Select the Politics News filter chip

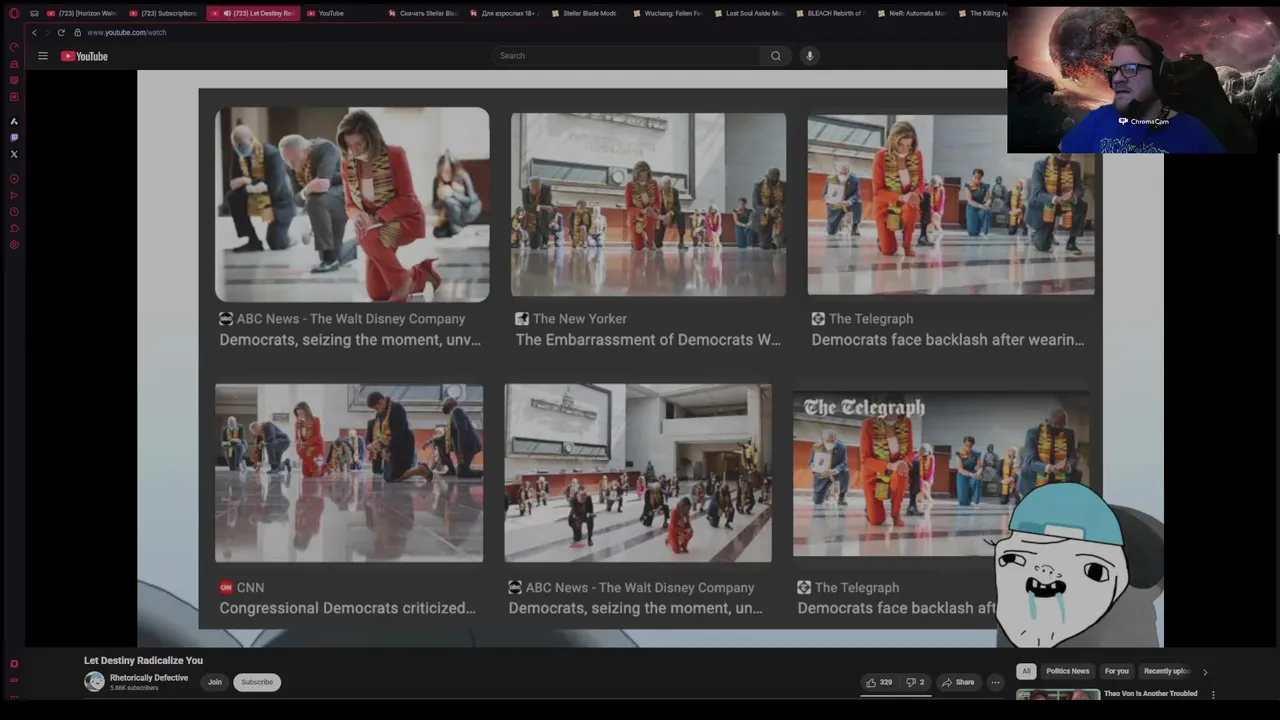(1068, 671)
